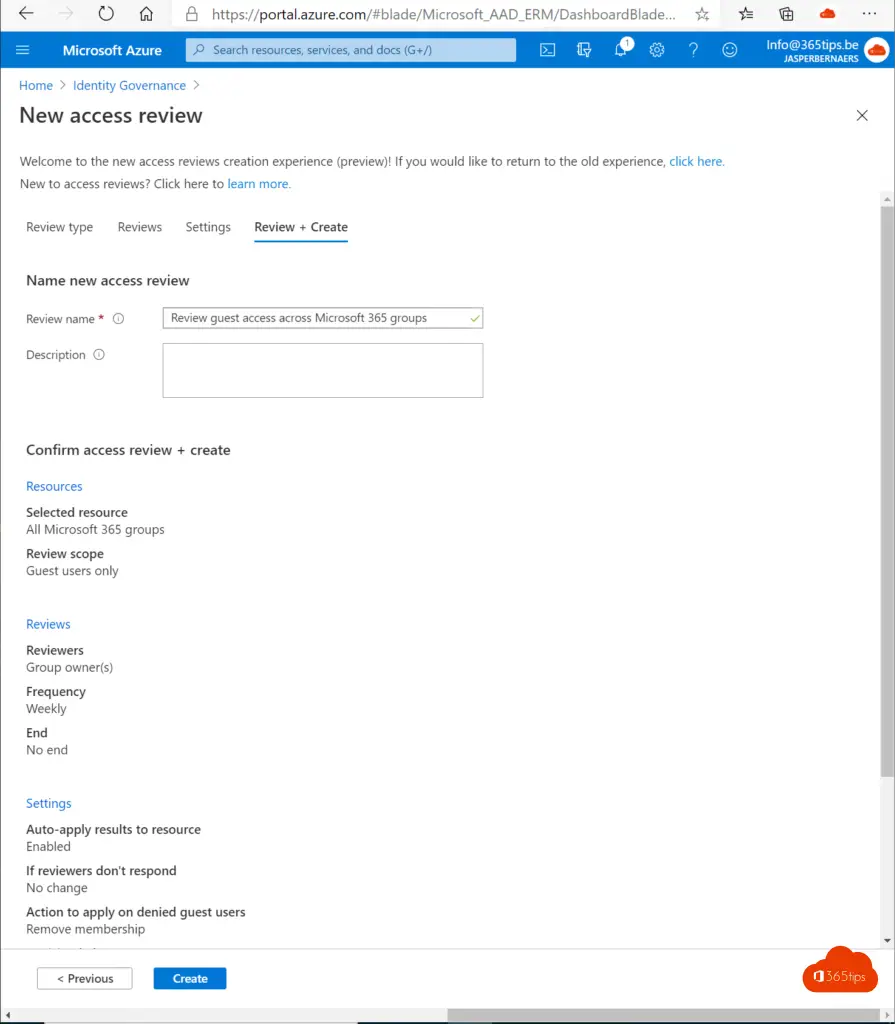Open the Azure help question mark
The image size is (895, 1024).
click(x=693, y=50)
